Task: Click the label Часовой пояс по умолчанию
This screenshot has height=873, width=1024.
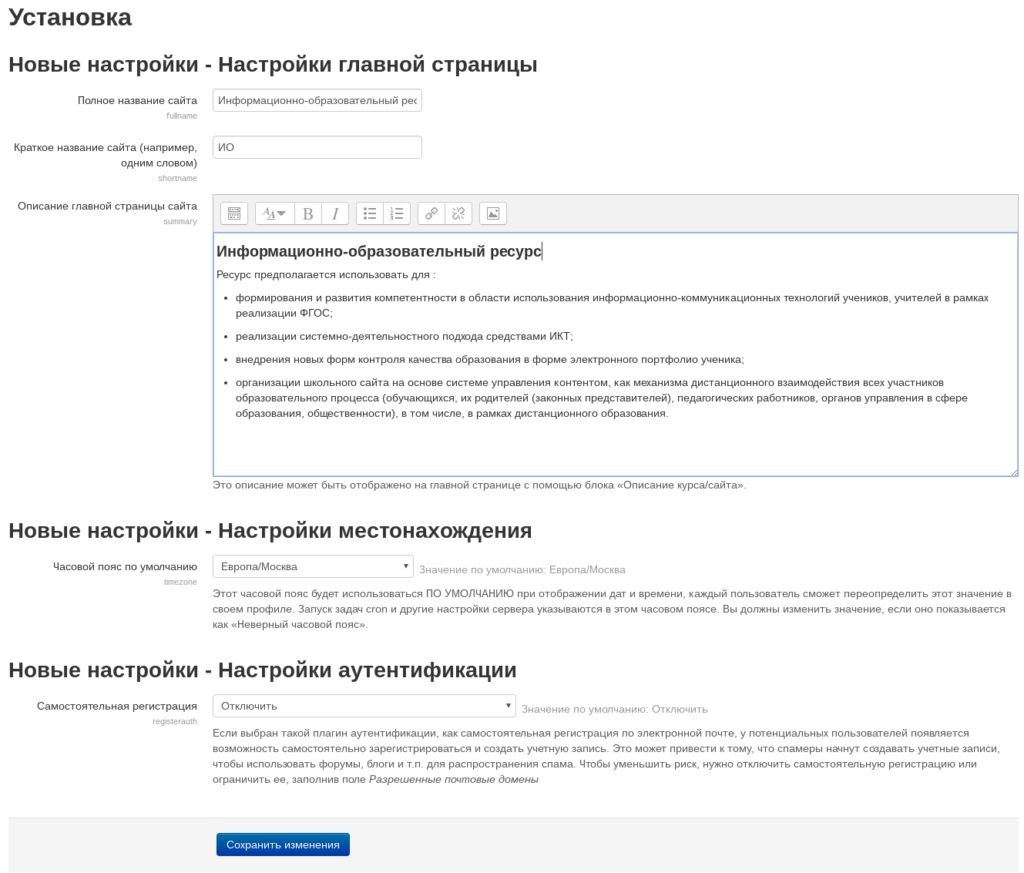Action: (x=125, y=566)
